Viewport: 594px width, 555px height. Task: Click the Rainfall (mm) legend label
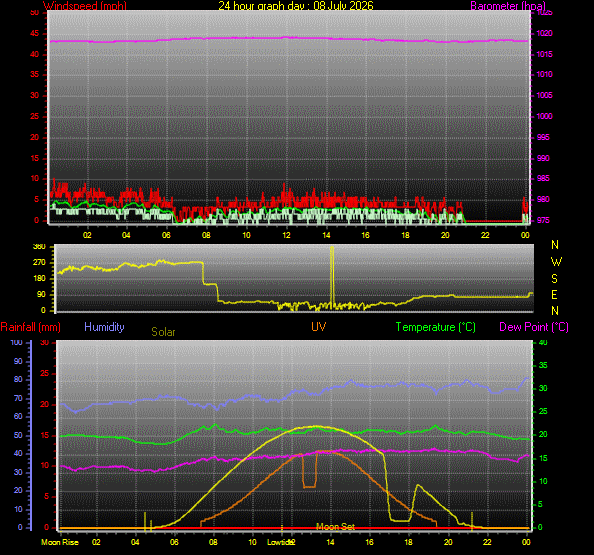tap(31, 327)
